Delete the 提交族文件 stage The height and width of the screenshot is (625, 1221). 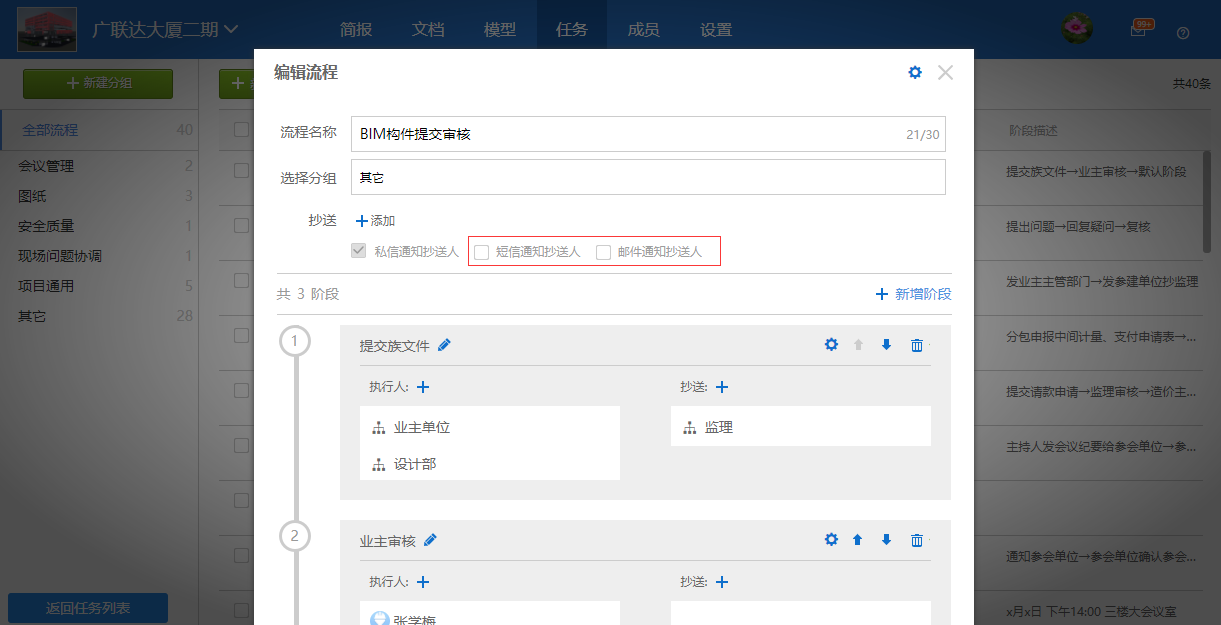(x=917, y=345)
